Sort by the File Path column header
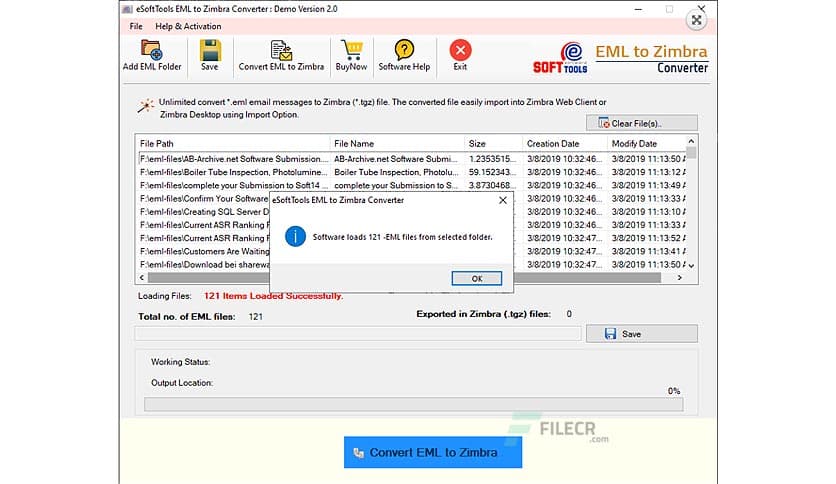836x484 pixels. coord(233,143)
